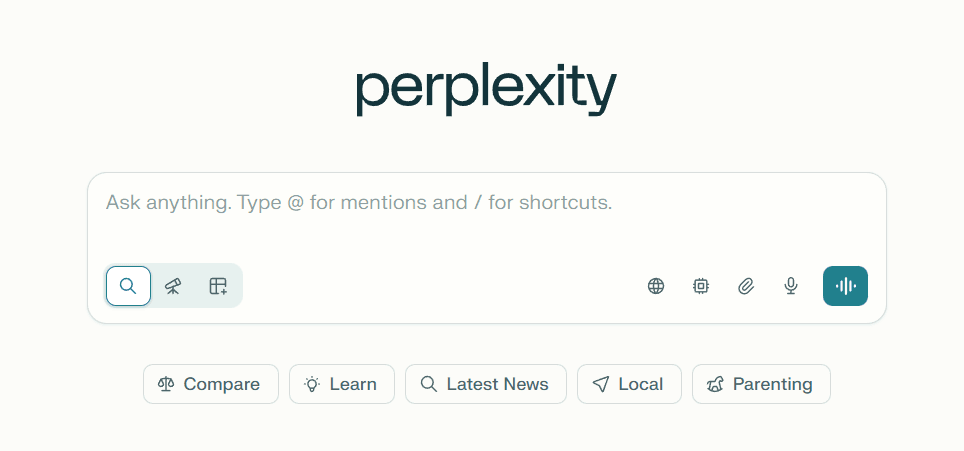Viewport: 964px width, 451px height.
Task: Open the globe sources selector
Action: tap(656, 286)
